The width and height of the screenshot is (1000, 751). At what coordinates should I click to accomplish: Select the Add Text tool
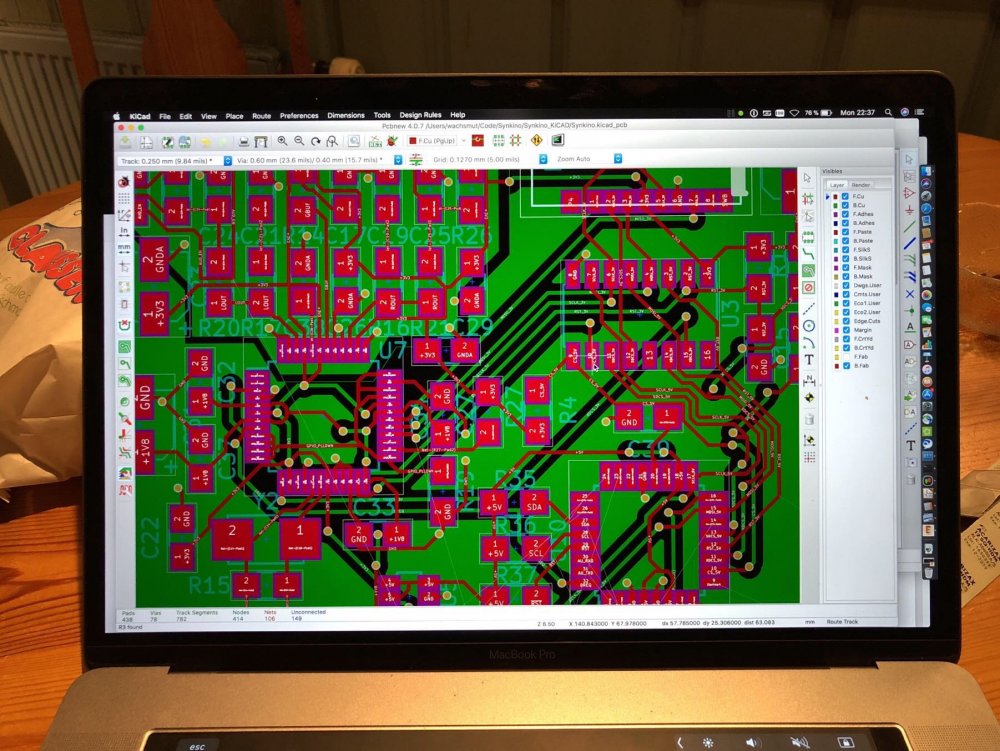809,358
